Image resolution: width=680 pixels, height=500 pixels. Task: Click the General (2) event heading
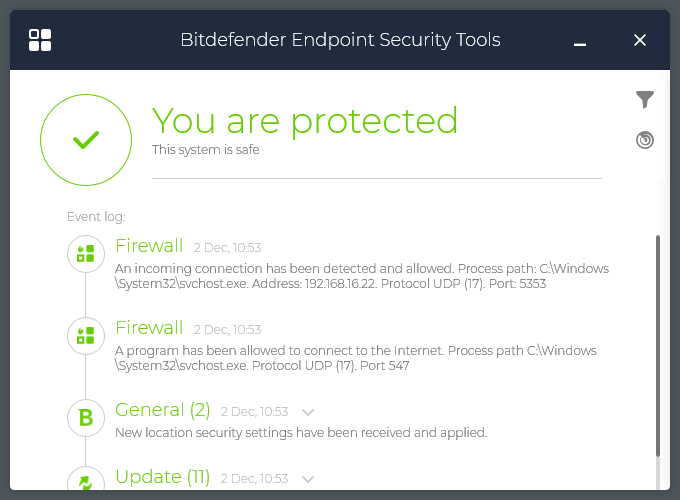pyautogui.click(x=163, y=410)
